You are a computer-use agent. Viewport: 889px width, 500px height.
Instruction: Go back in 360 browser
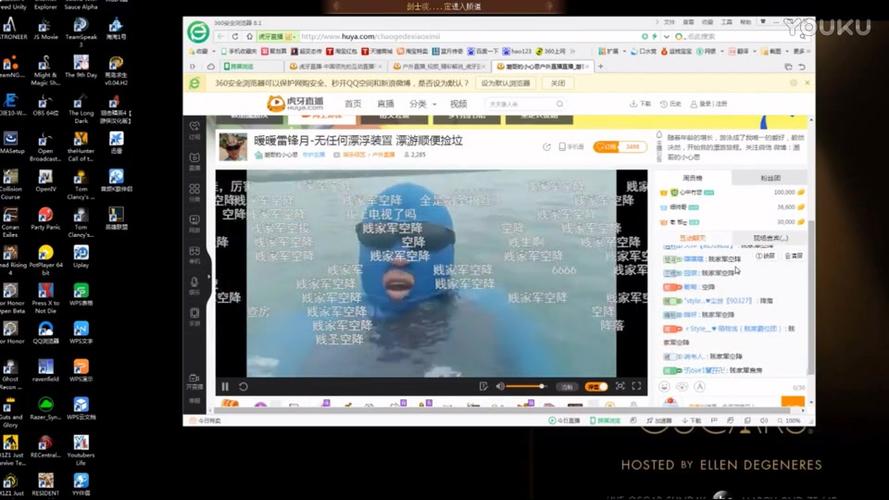click(221, 36)
